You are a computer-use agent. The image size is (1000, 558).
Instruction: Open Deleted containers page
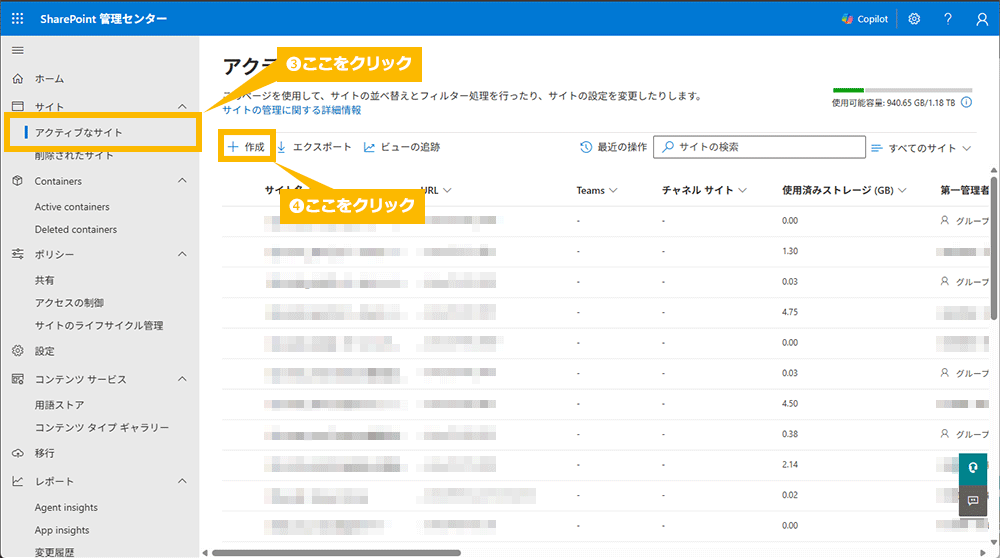click(76, 230)
